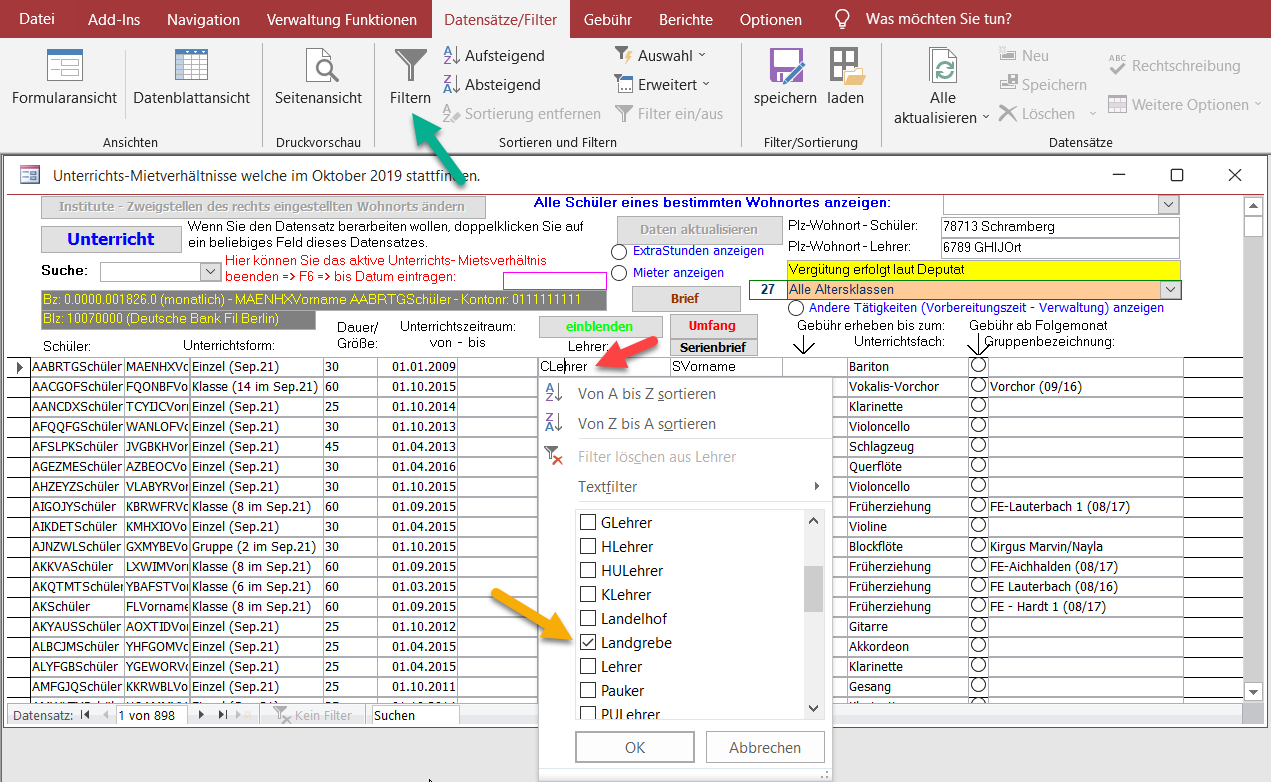This screenshot has width=1271, height=782.
Task: Choose Von A bis Z sortieren
Action: 646,394
